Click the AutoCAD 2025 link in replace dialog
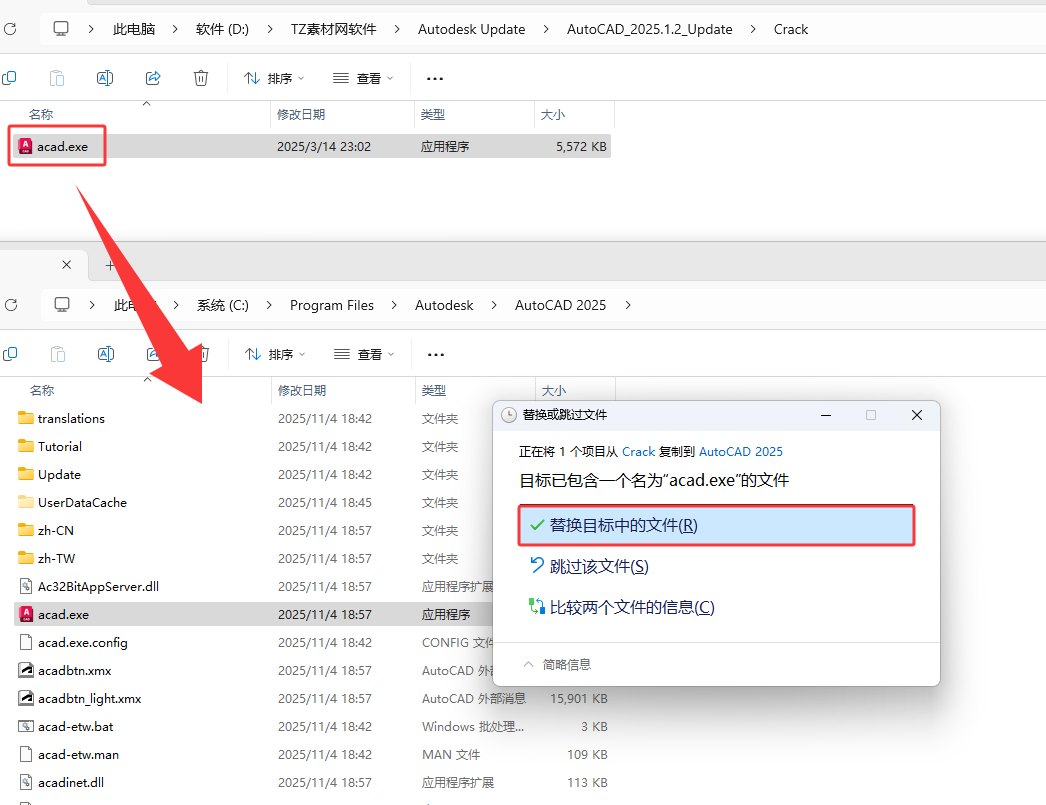The image size is (1046, 805). 740,452
